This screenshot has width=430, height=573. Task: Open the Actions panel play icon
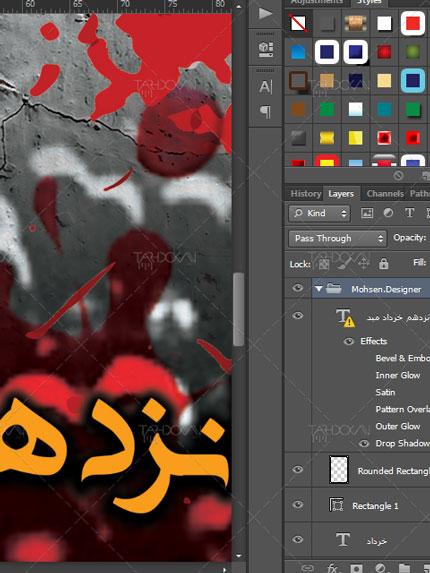266,14
